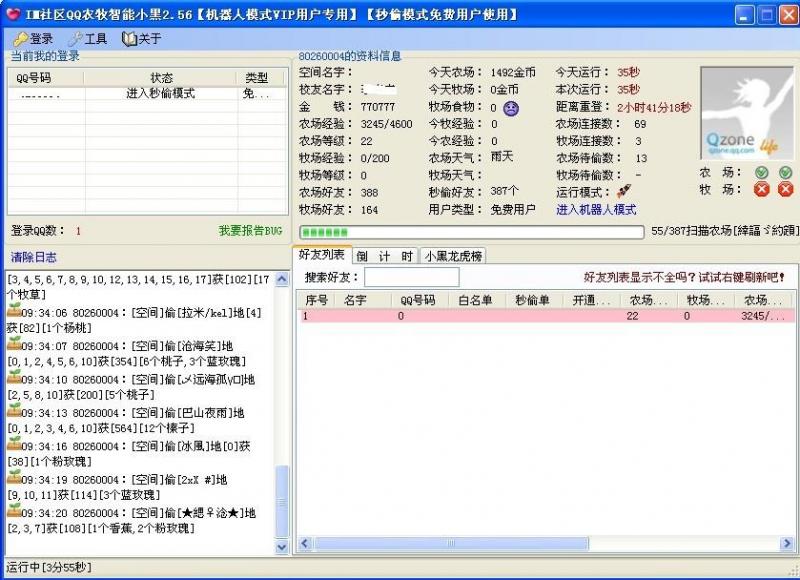
Task: Click the 农场天气 value 雨天
Action: [x=502, y=157]
